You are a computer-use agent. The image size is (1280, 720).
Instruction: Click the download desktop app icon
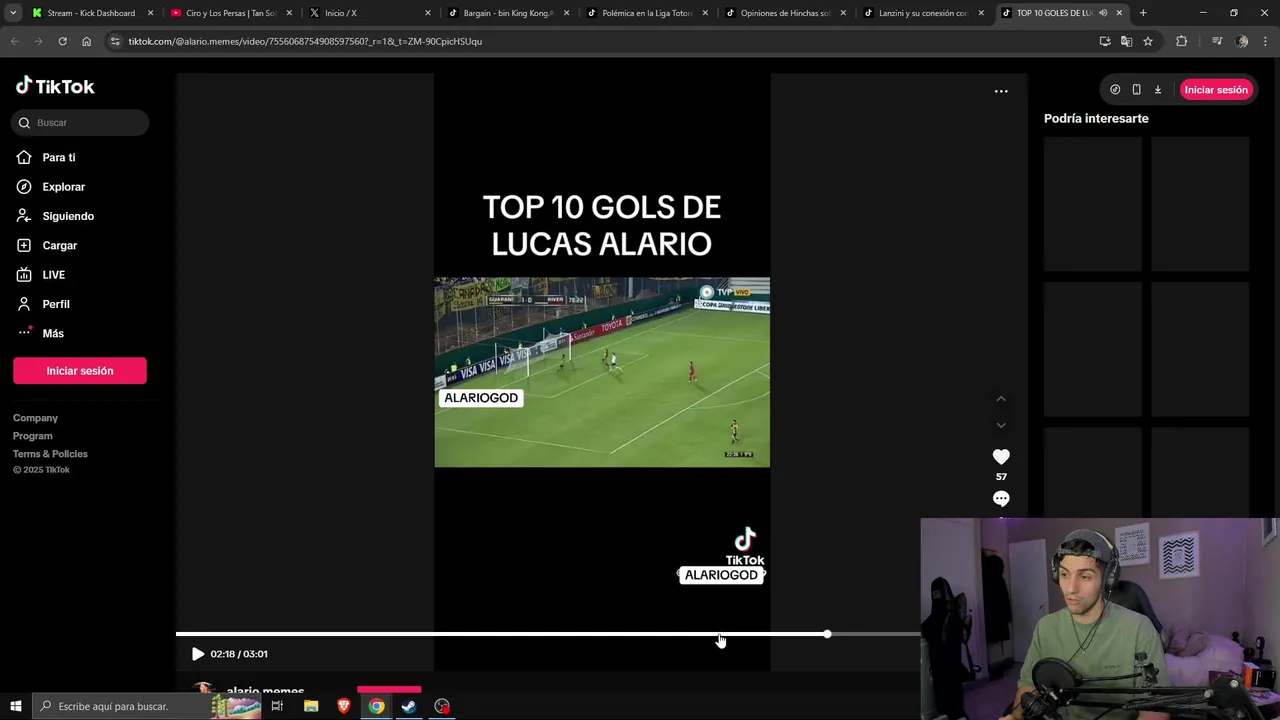click(1158, 90)
